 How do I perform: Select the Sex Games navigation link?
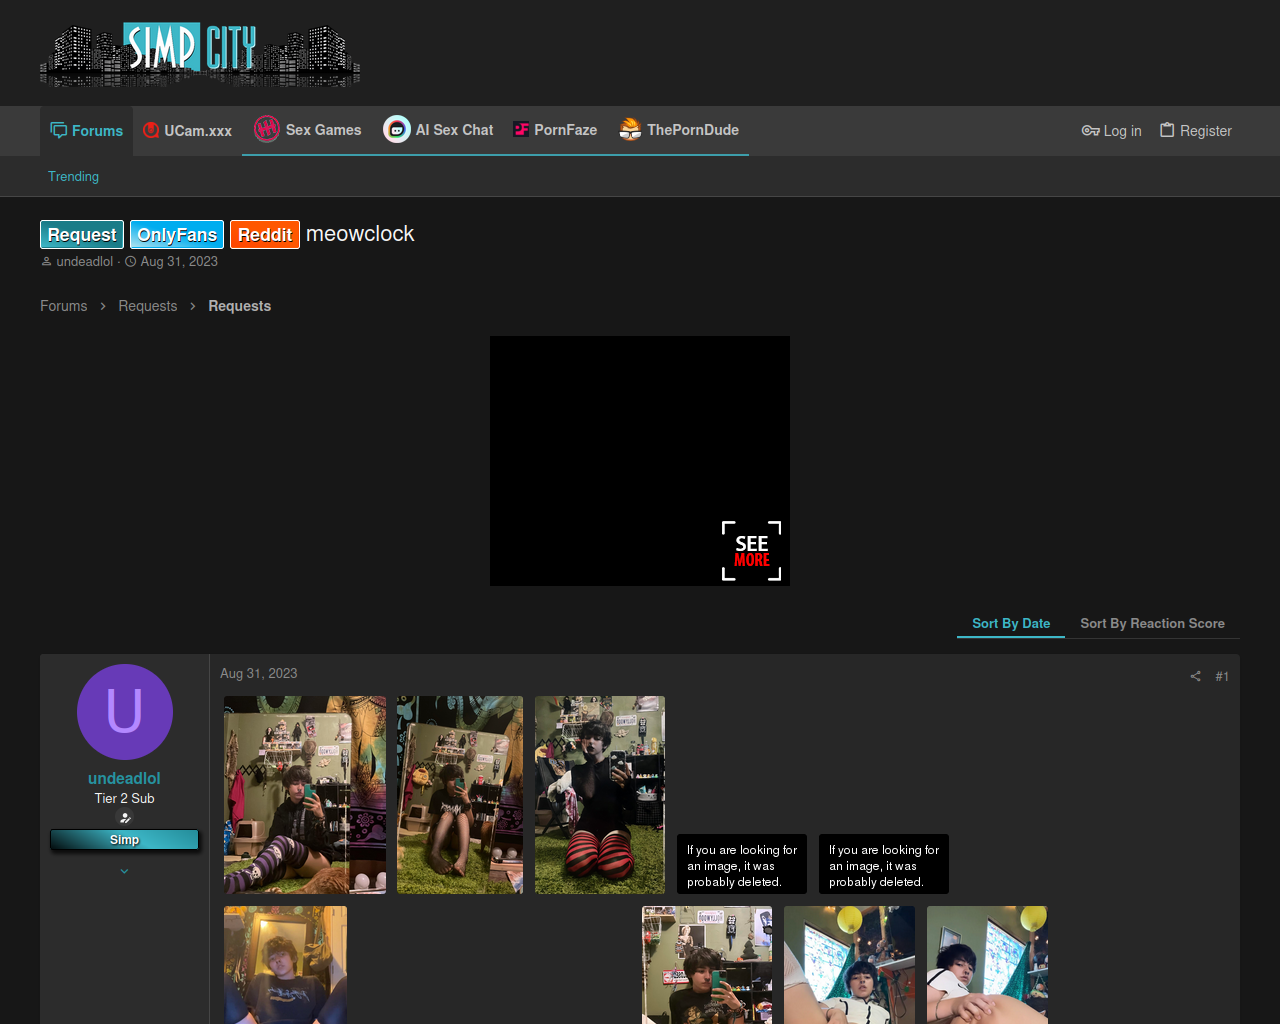coord(308,130)
